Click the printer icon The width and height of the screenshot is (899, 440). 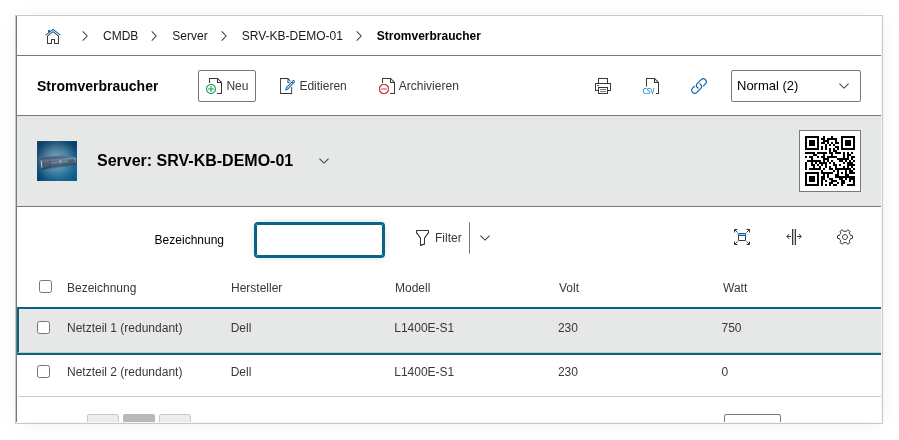point(603,86)
